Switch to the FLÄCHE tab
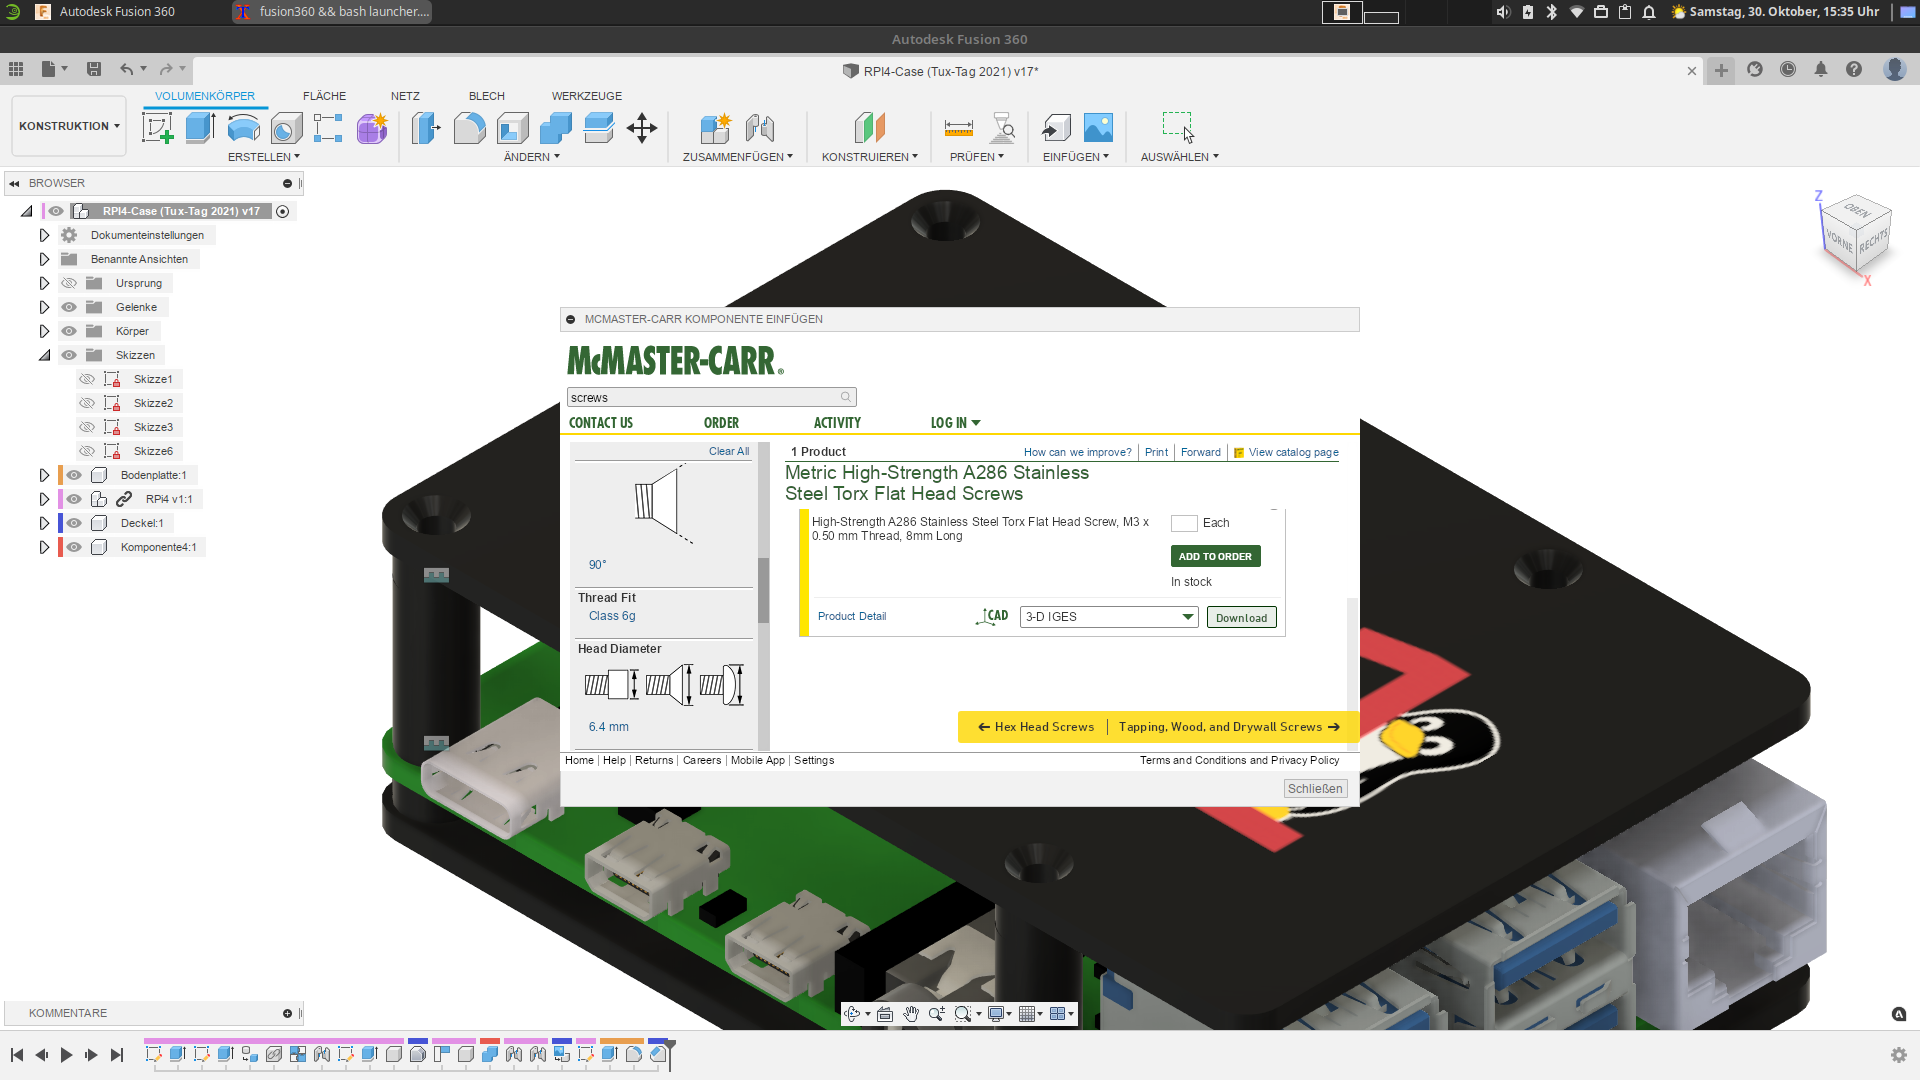This screenshot has width=1920, height=1080. [324, 96]
